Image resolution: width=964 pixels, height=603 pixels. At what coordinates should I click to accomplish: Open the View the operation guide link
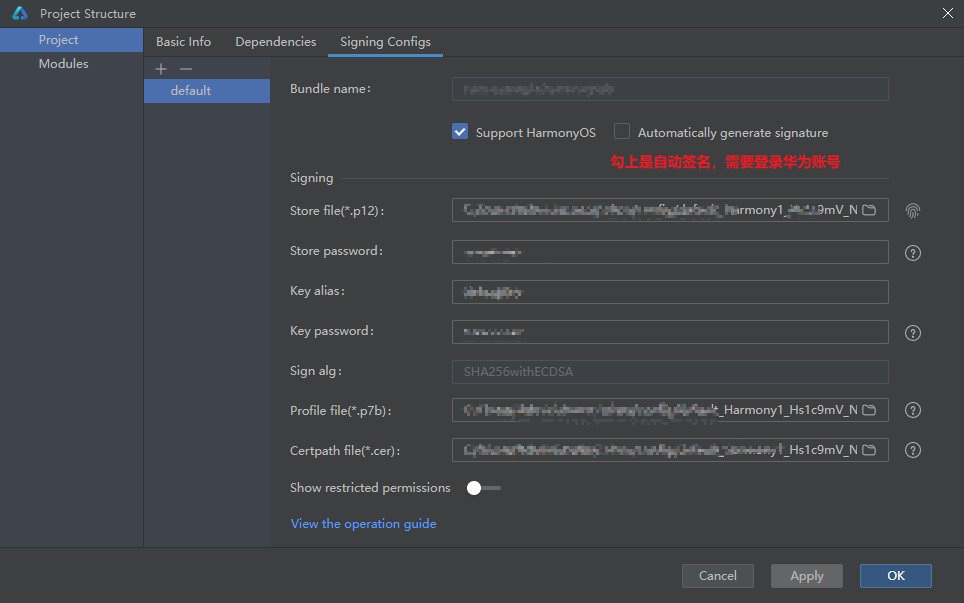tap(363, 524)
